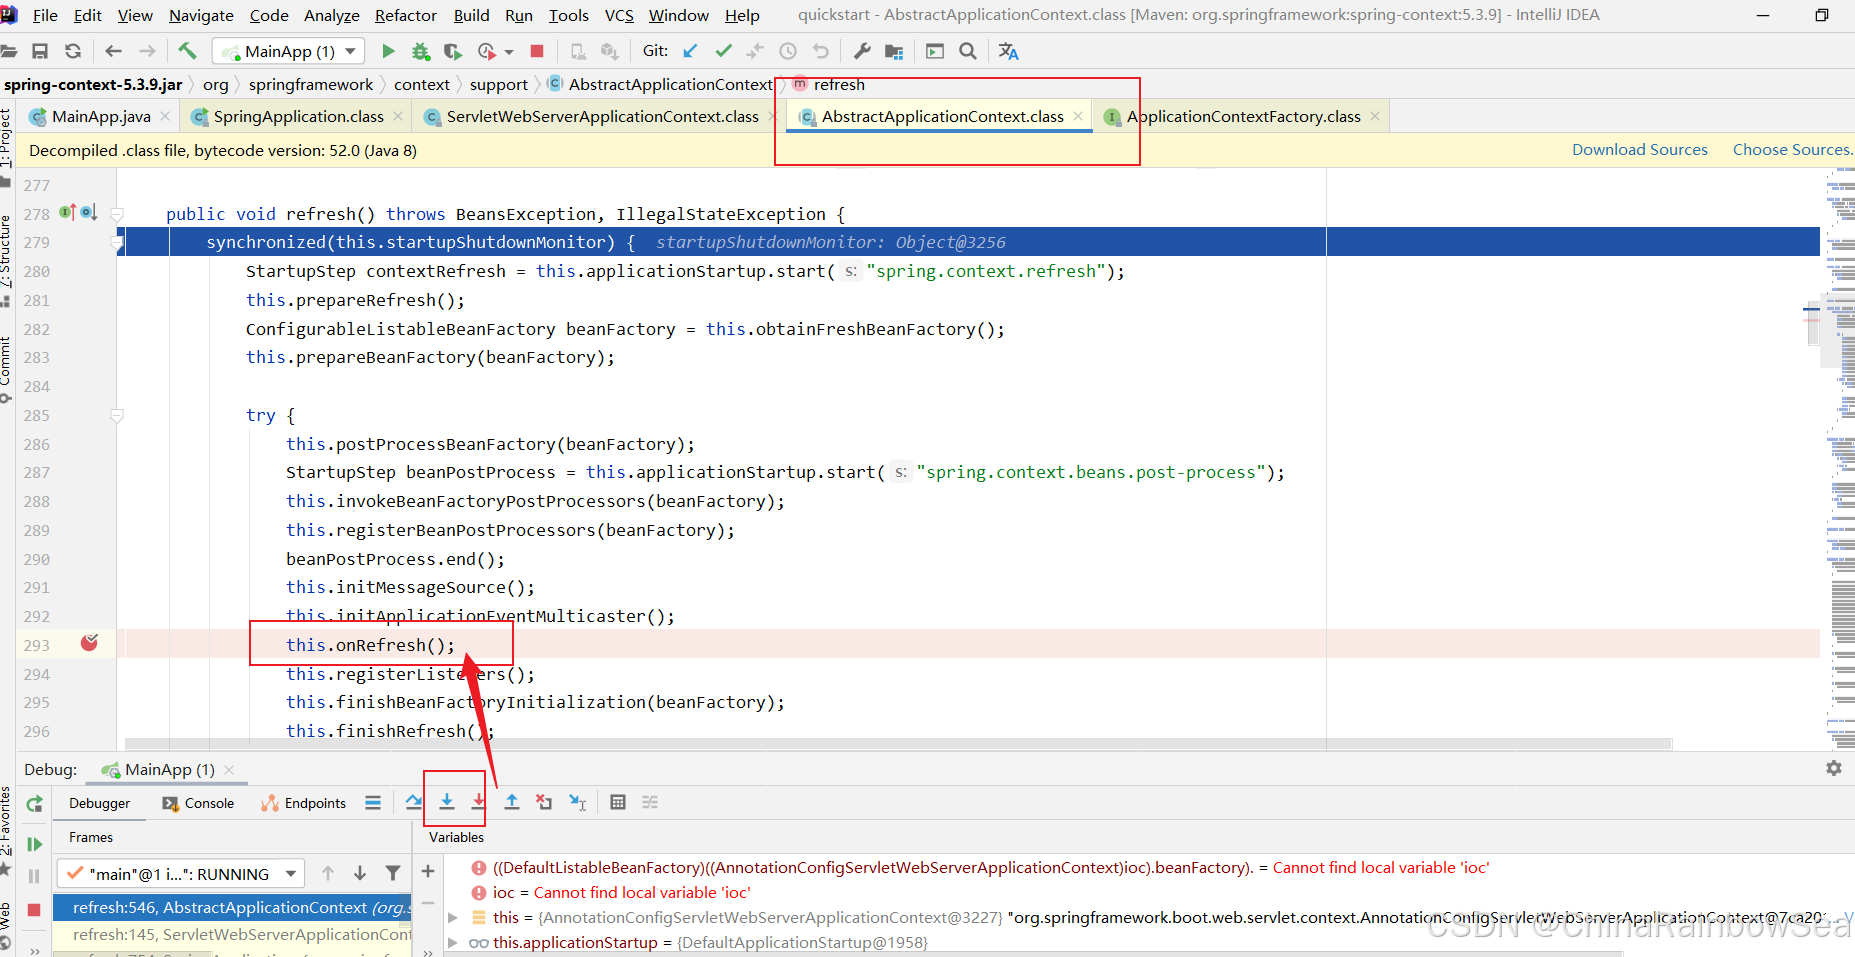
Task: Click the Step Into debugger icon
Action: tap(447, 802)
